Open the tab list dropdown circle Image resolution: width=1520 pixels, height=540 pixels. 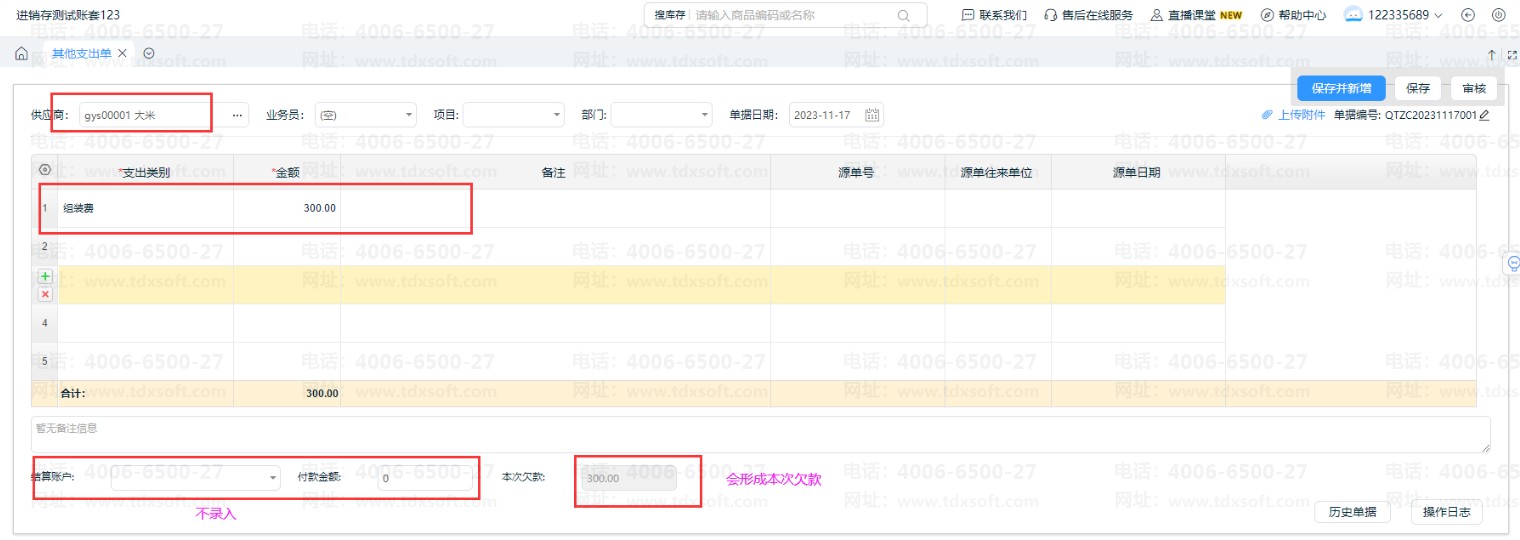pyautogui.click(x=149, y=53)
